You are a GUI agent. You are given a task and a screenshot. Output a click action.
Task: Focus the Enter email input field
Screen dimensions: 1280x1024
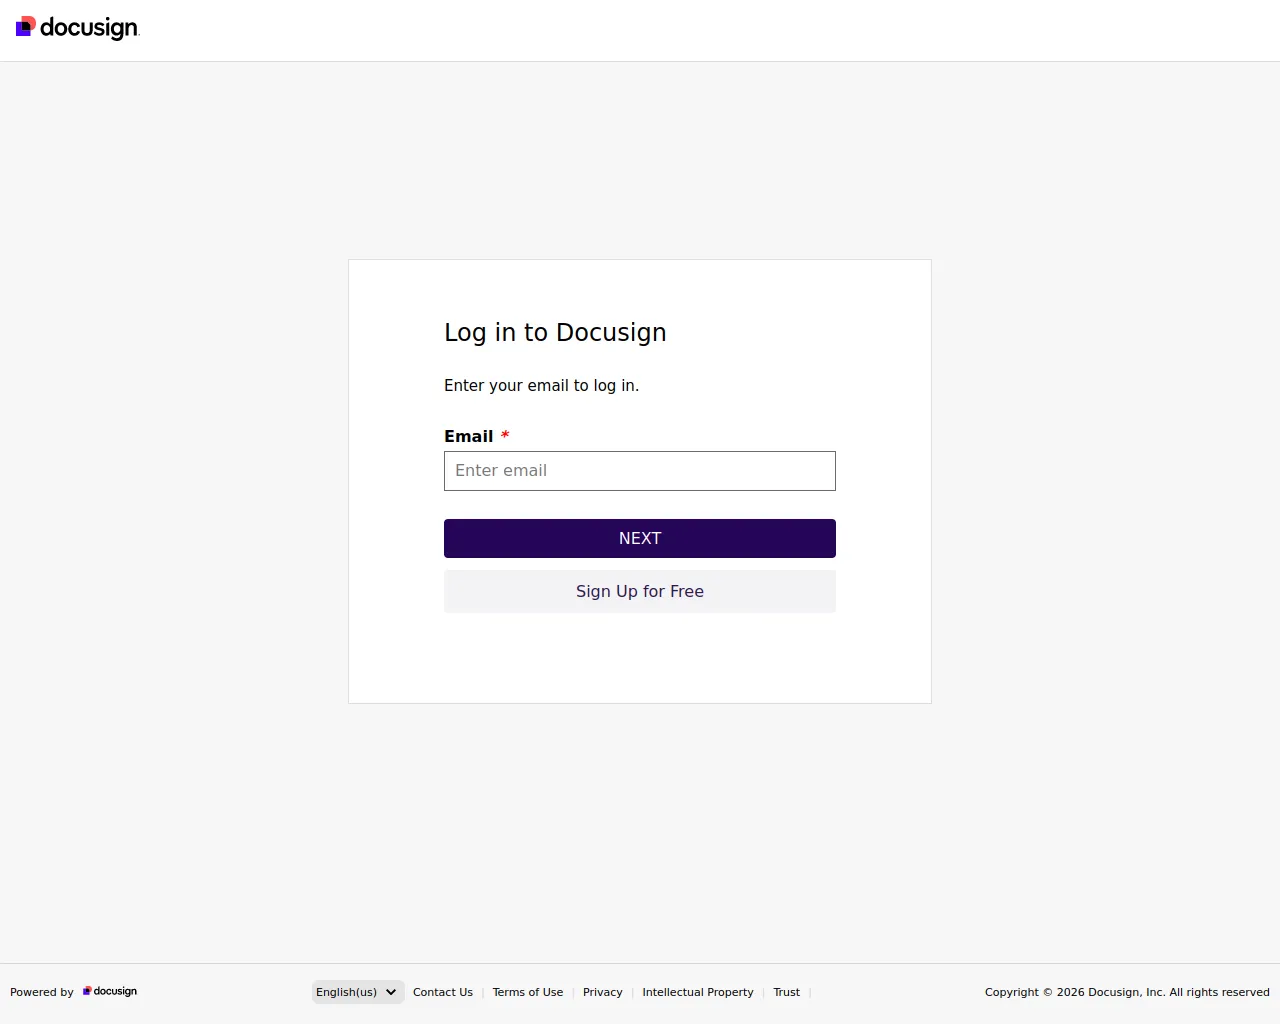pos(640,471)
